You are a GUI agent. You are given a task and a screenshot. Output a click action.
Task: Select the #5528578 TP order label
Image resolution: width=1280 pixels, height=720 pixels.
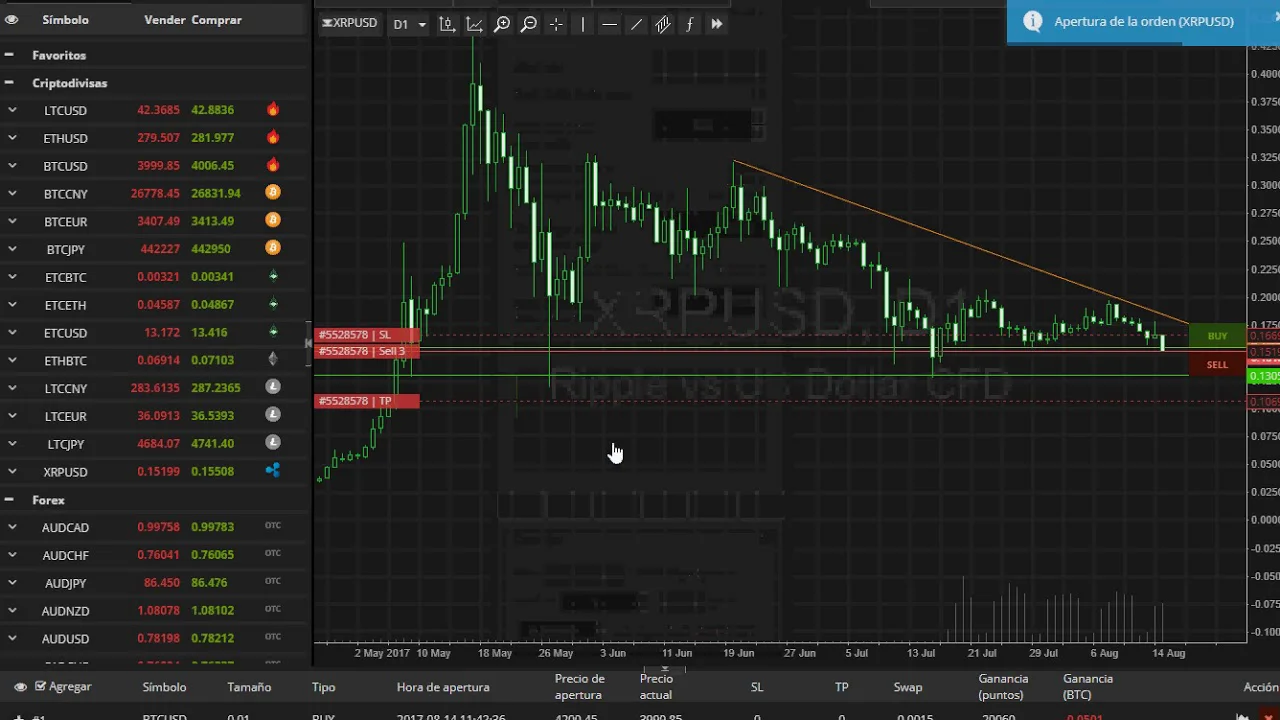click(x=367, y=401)
